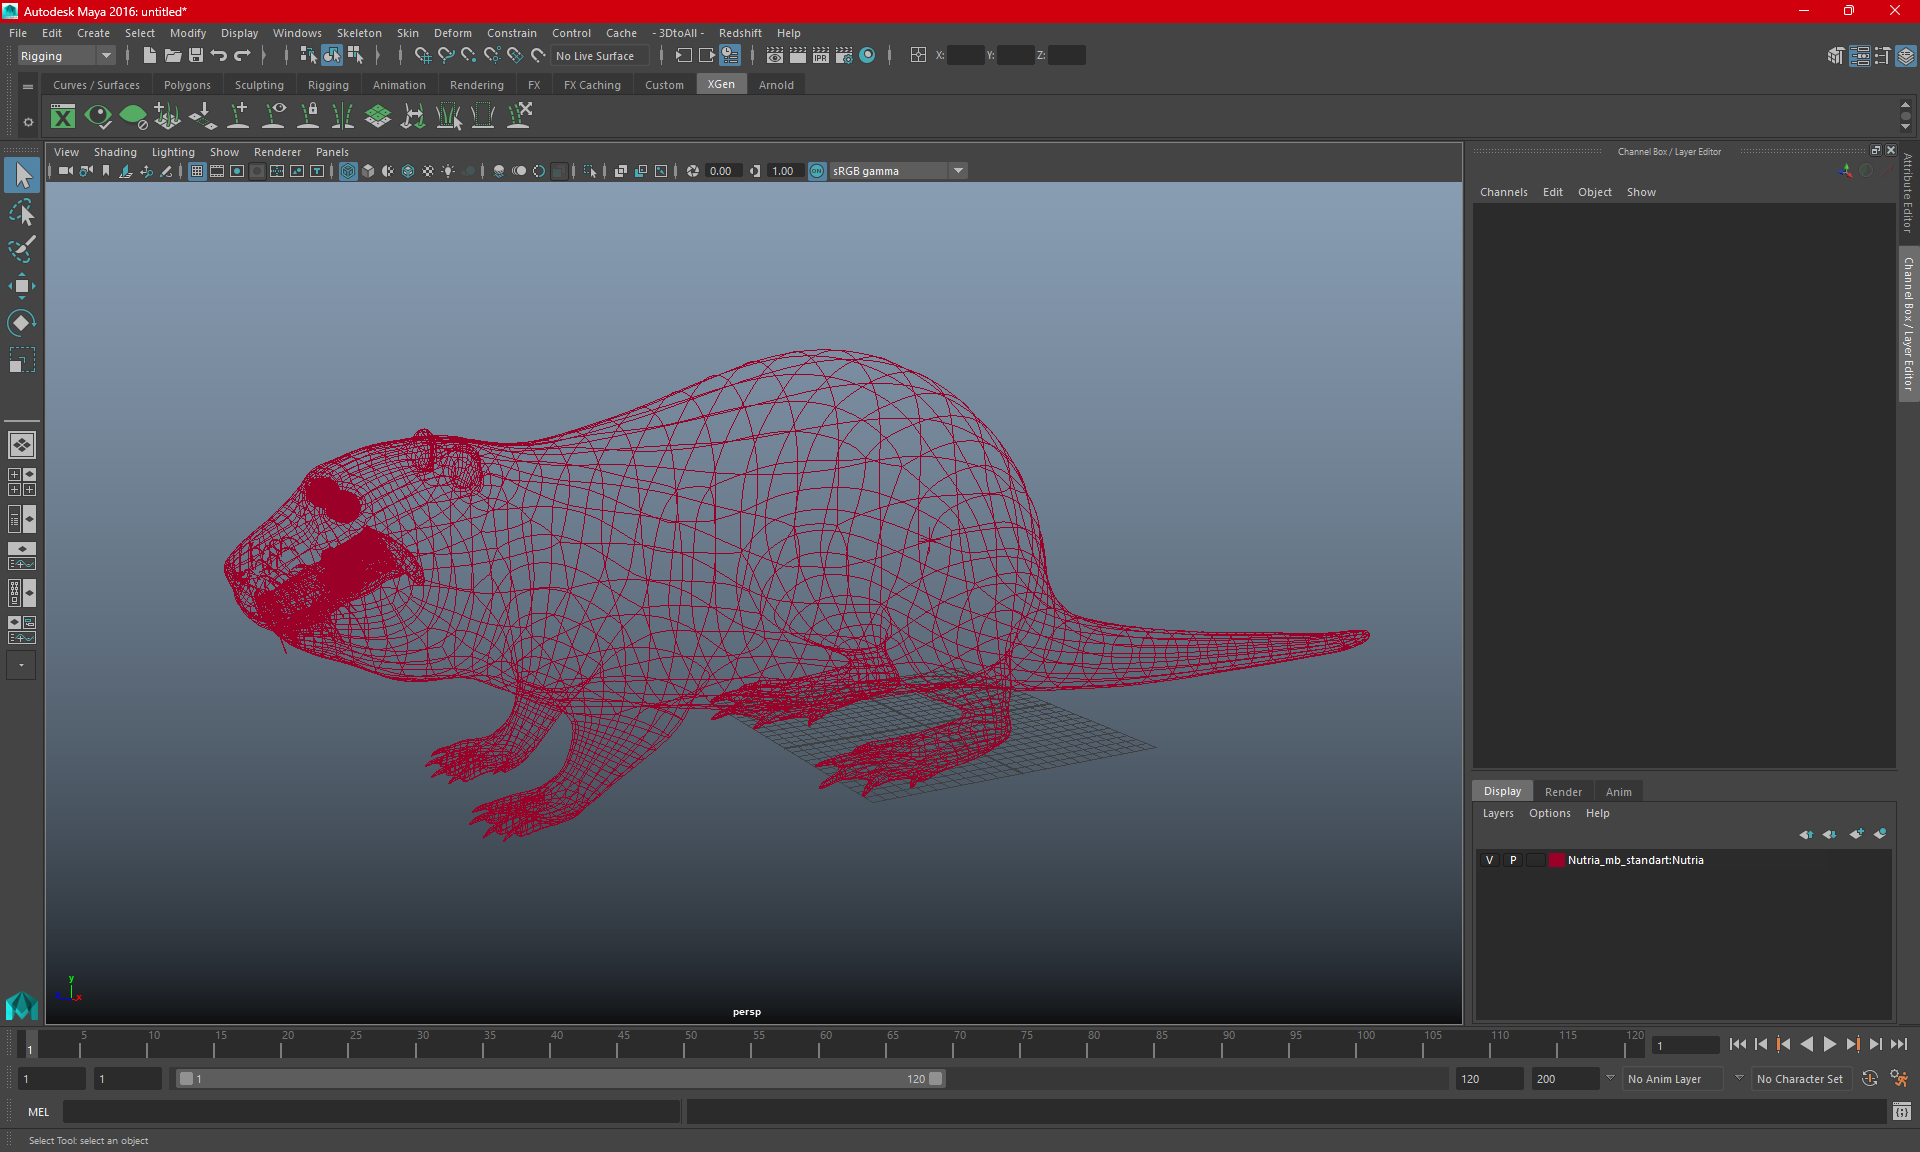
Task: Play the animation backwards
Action: pyautogui.click(x=1806, y=1044)
